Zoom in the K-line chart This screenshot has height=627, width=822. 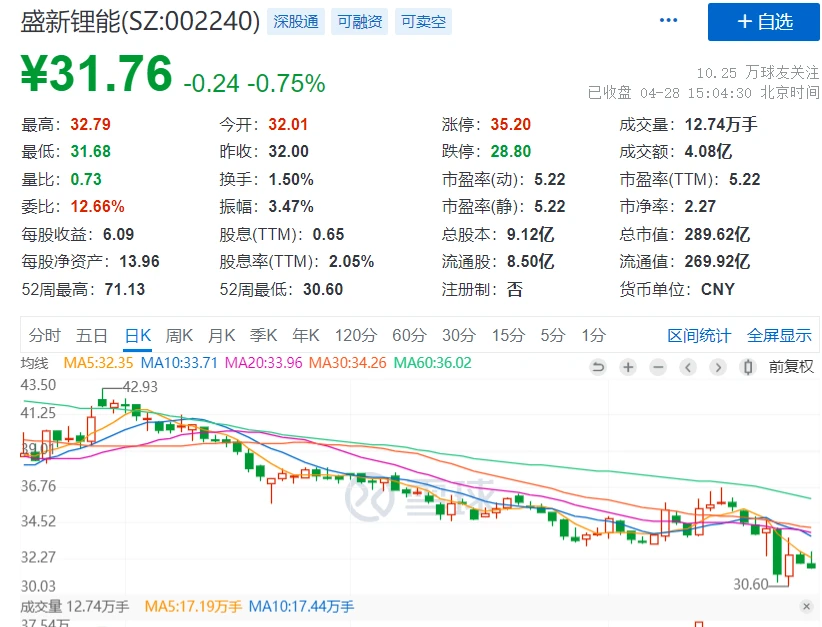pos(628,367)
